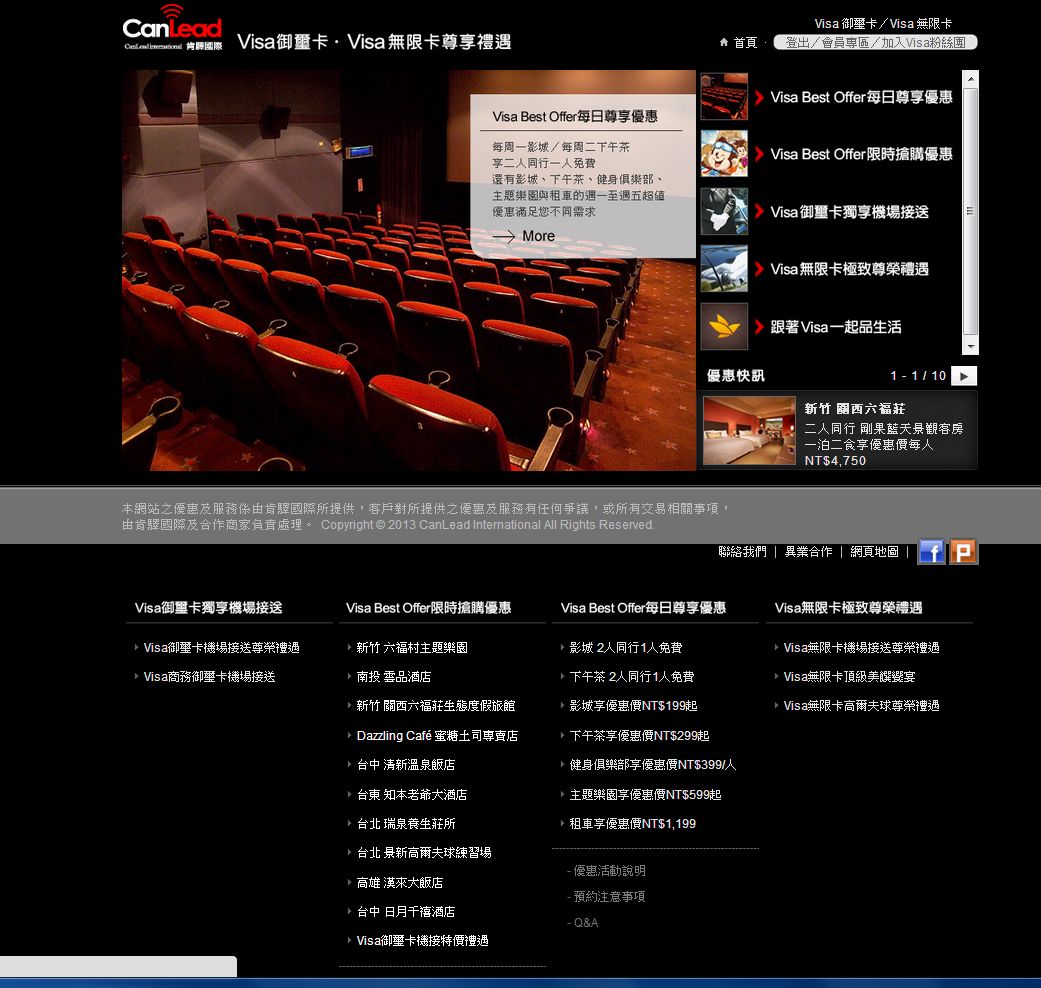Viewport: 1041px width, 988px height.
Task: Click the offer list scrollbar thumb
Action: click(x=971, y=212)
